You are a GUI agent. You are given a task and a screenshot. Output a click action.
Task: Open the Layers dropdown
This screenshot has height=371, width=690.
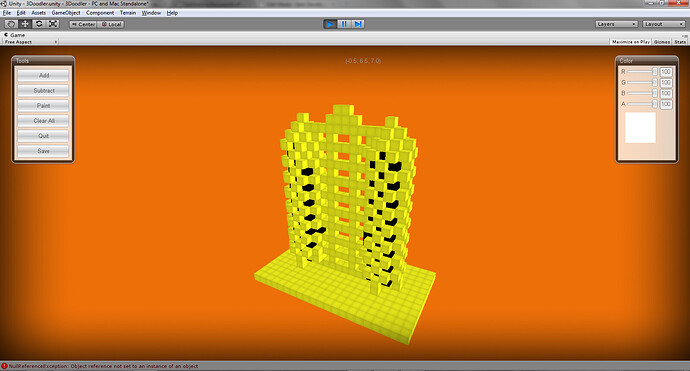tap(617, 24)
